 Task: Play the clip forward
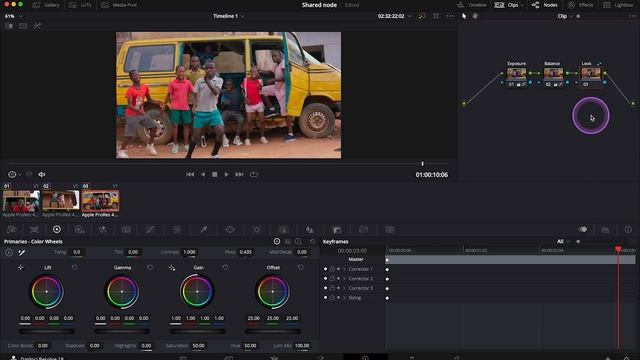click(227, 174)
